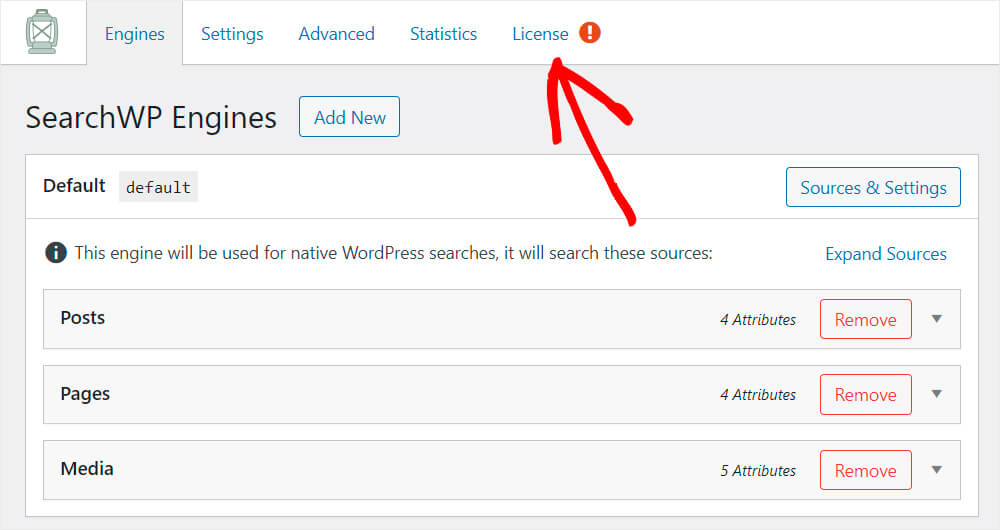Click the Pages source row label
Viewport: 1000px width, 530px height.
coord(85,394)
